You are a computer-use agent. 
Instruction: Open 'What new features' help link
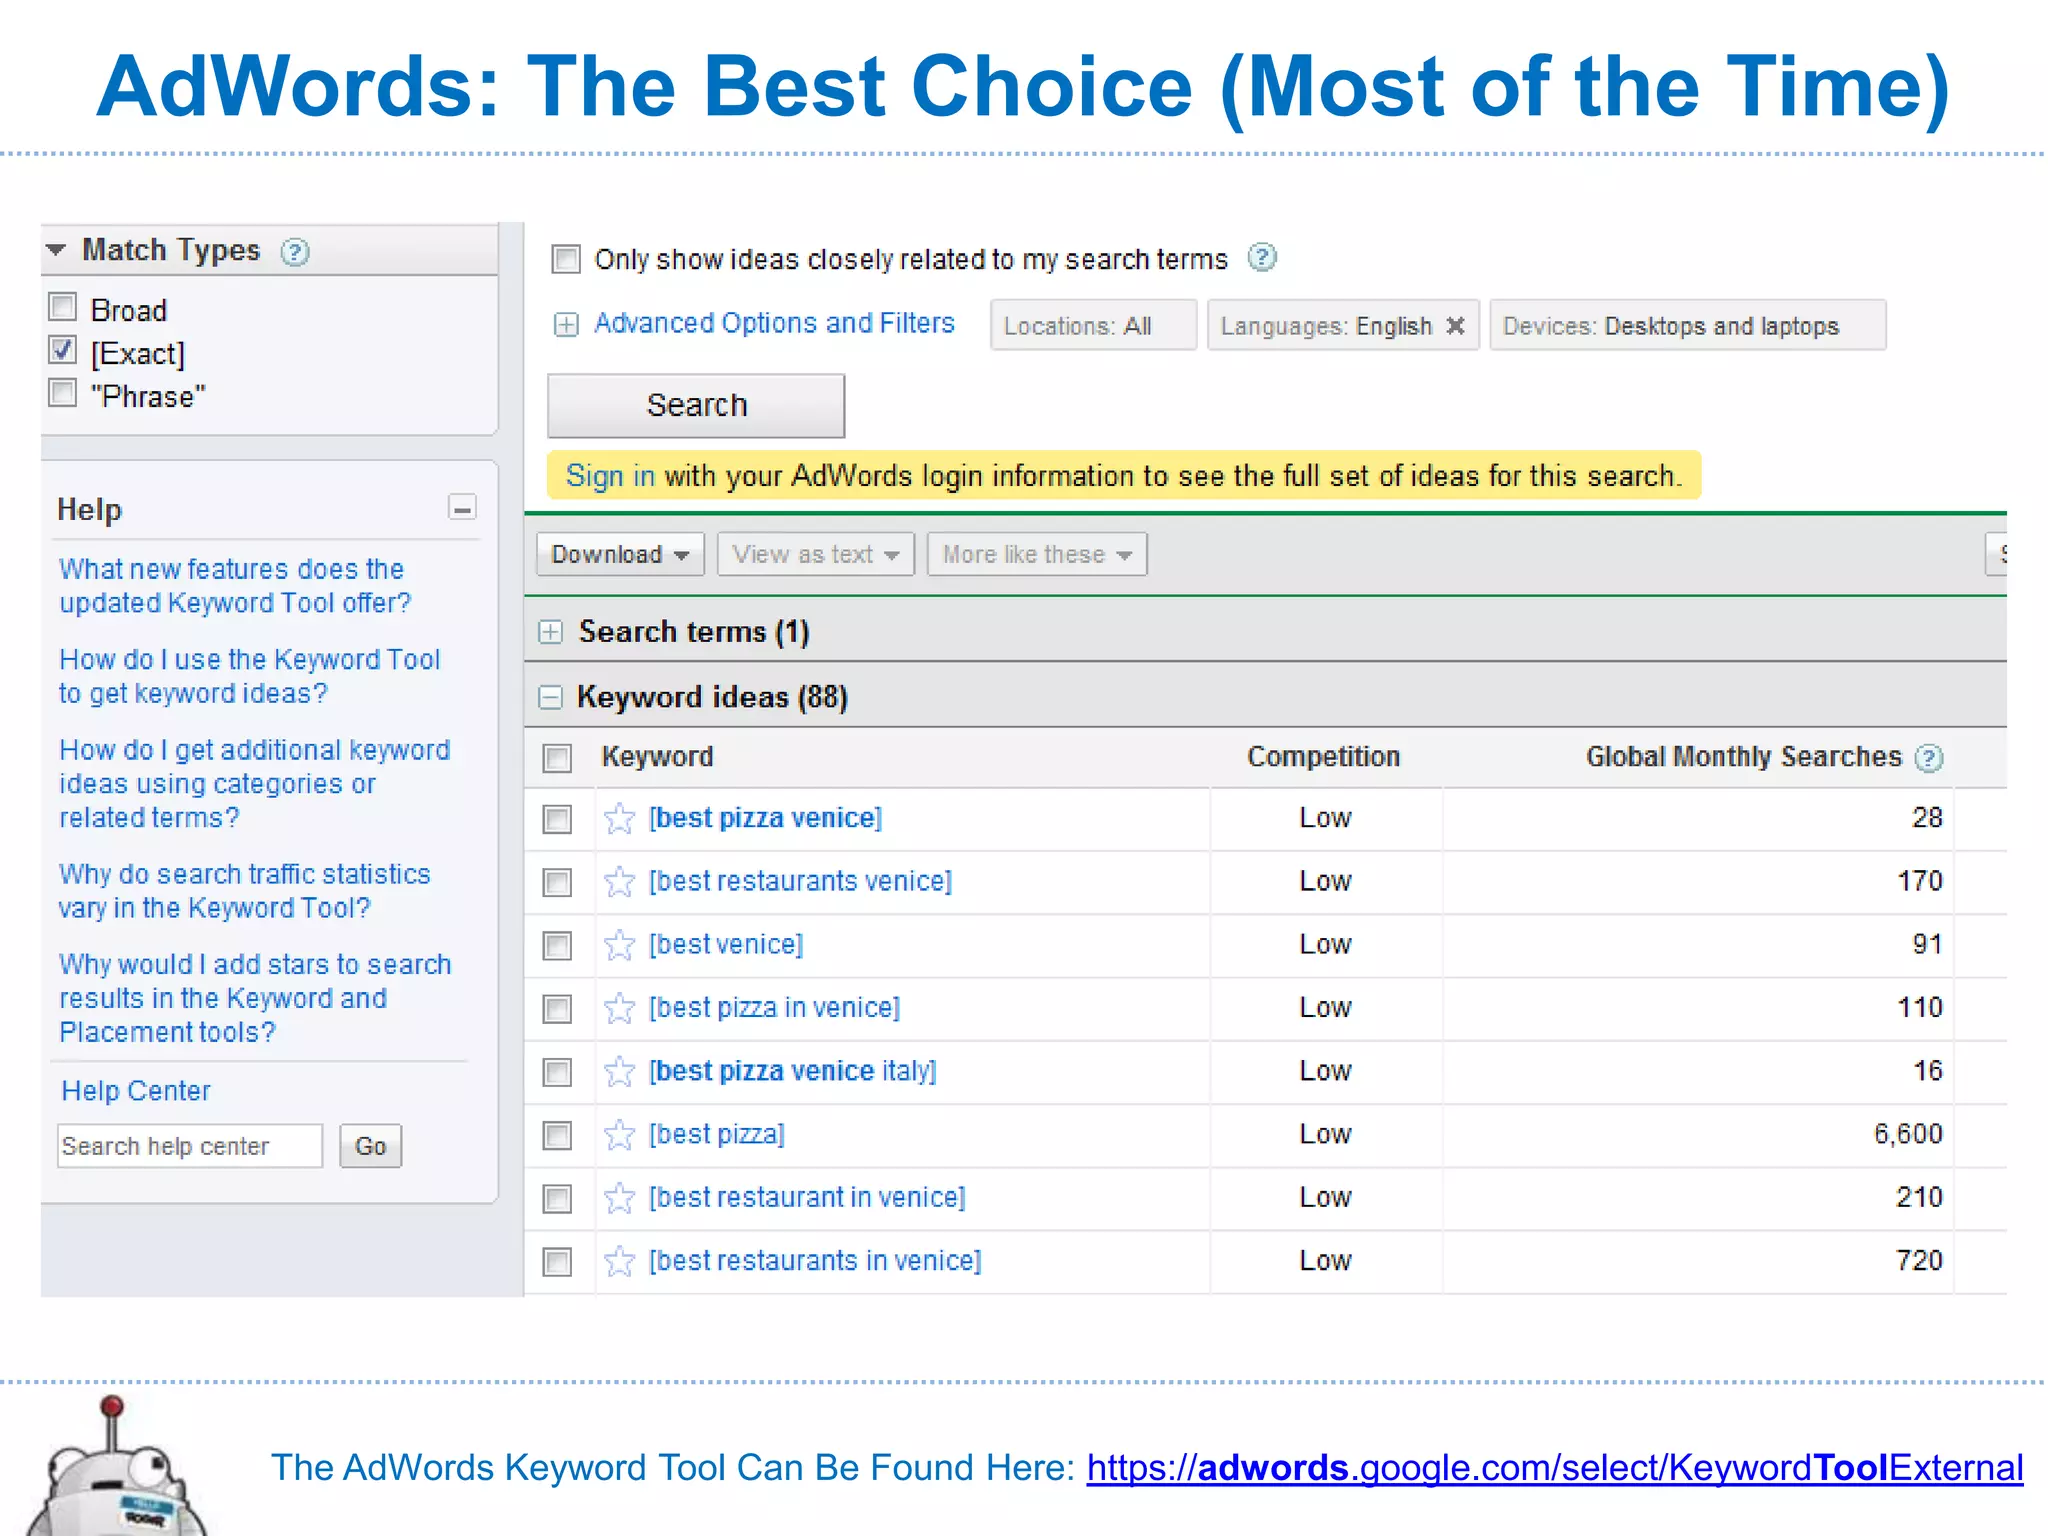click(x=235, y=586)
